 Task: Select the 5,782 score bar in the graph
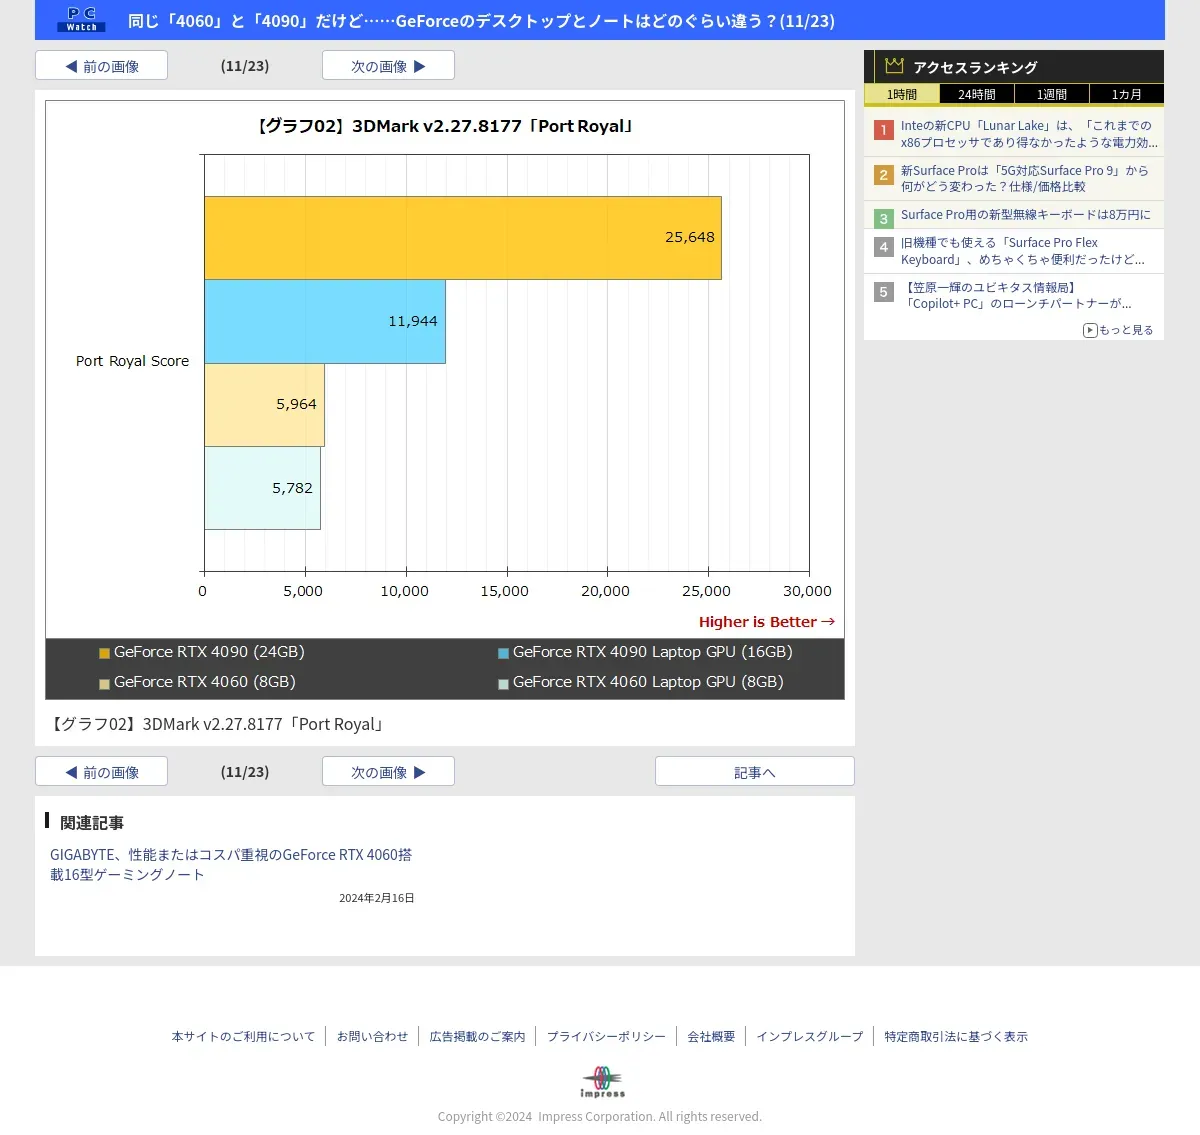coord(263,488)
